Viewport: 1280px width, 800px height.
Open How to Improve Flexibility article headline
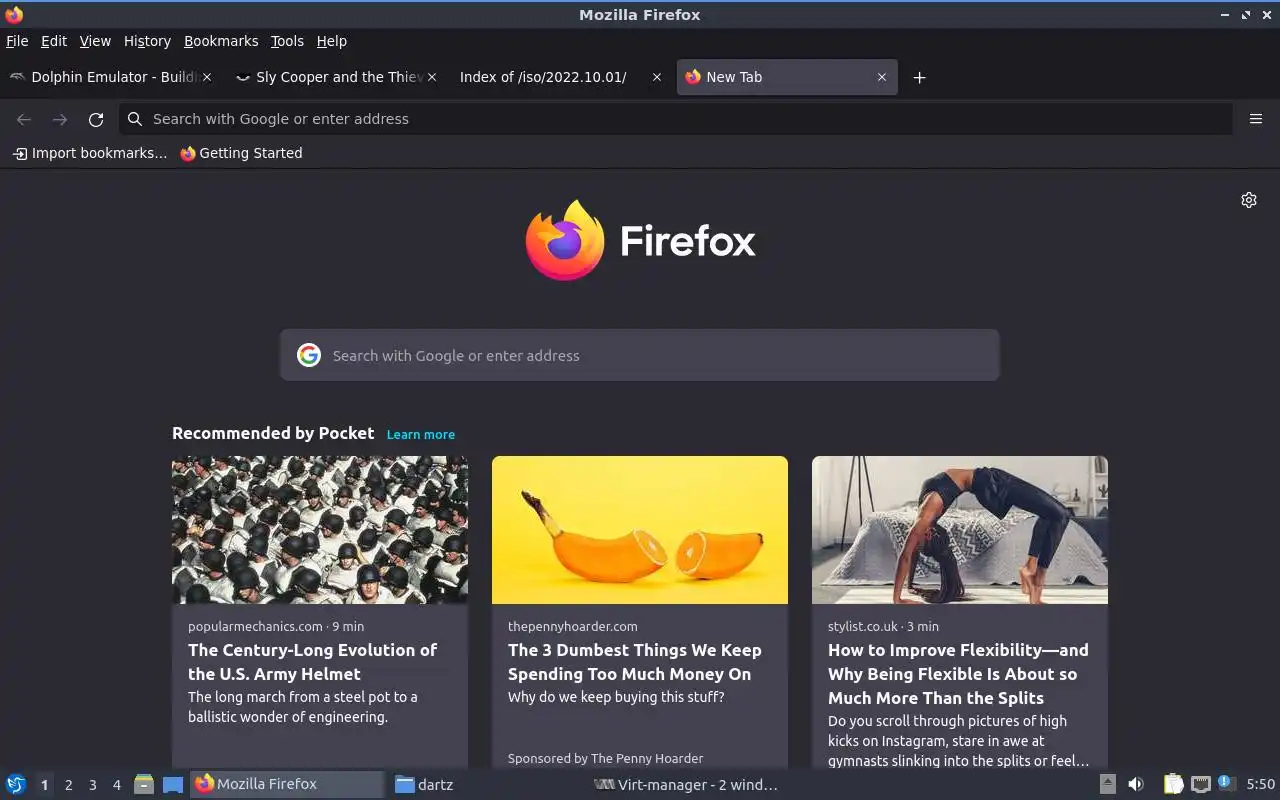point(958,674)
